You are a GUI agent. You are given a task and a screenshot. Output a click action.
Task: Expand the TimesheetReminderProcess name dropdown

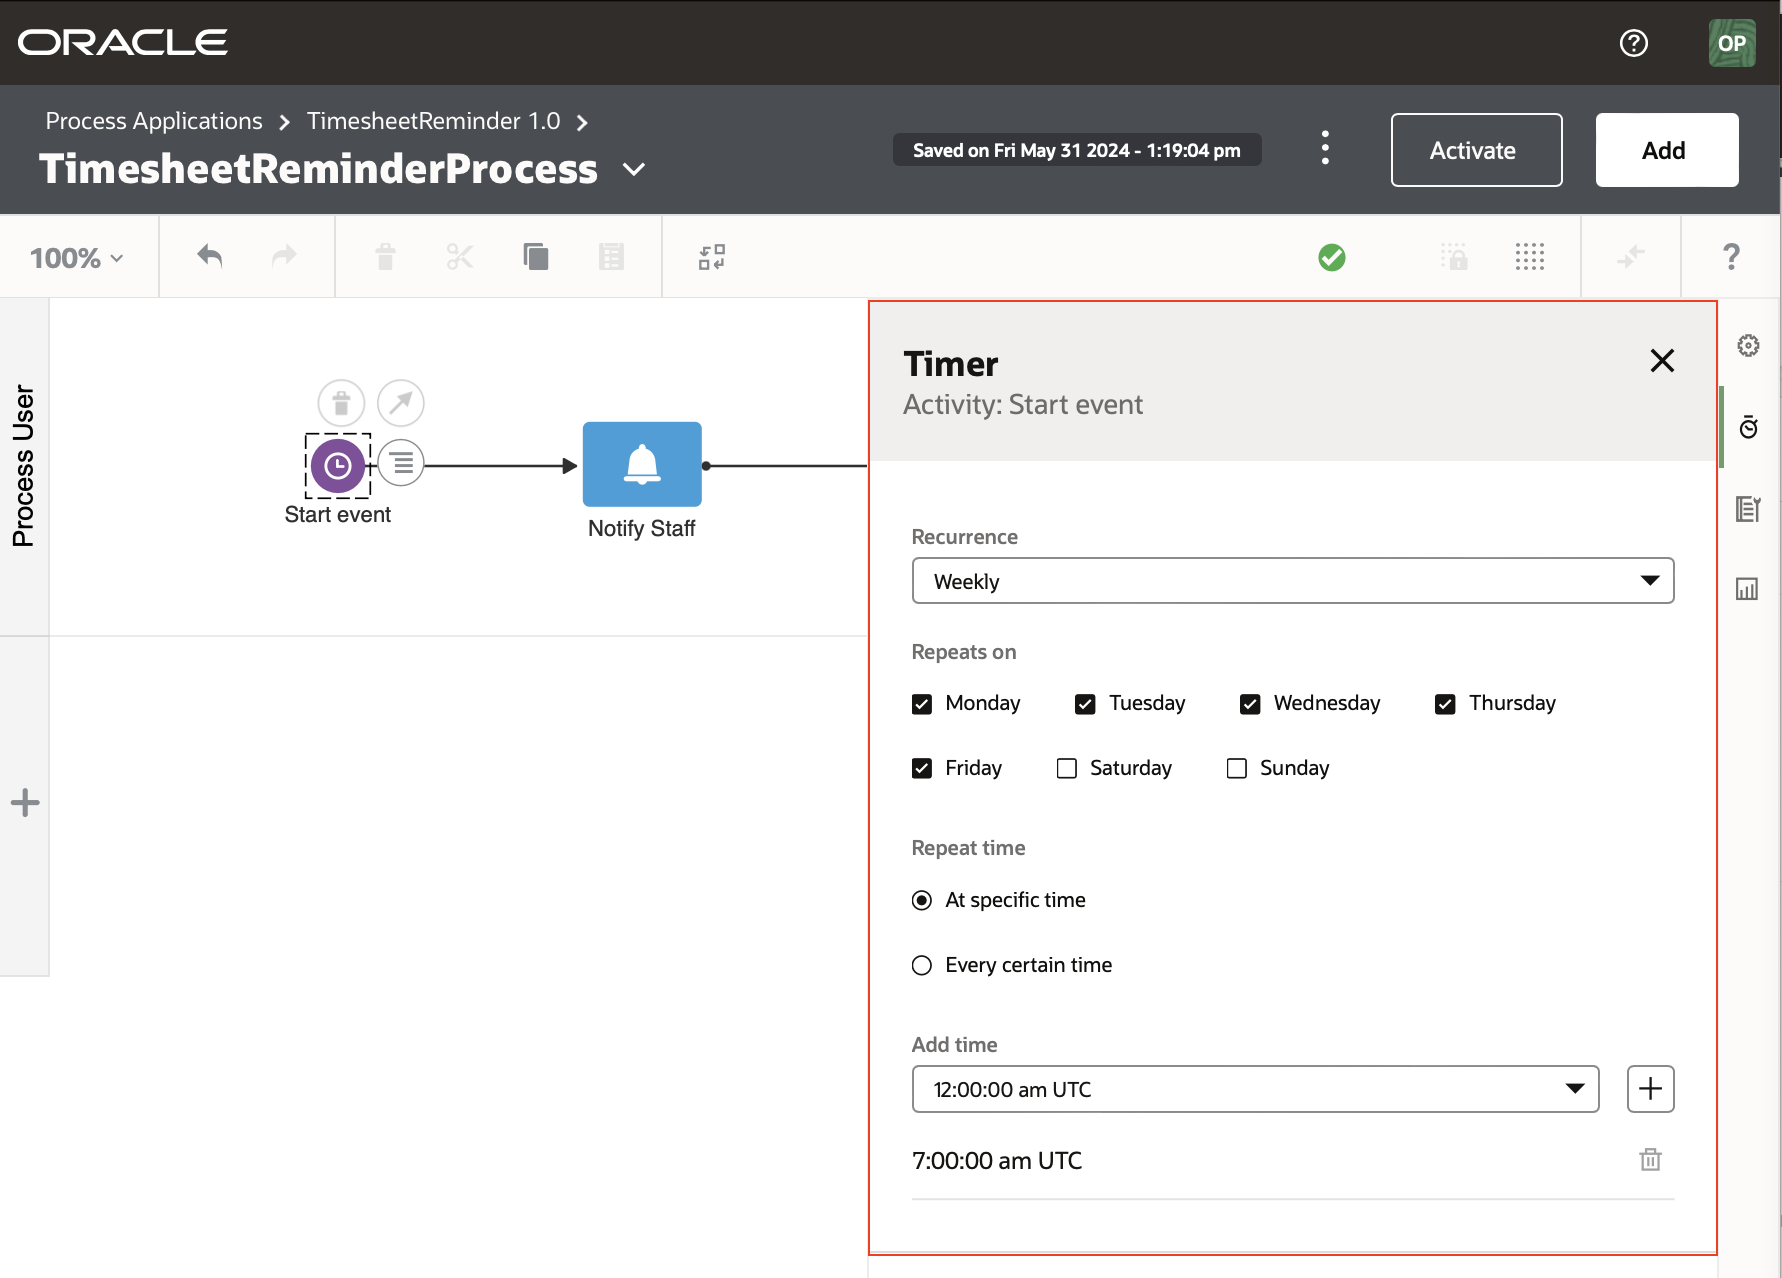tap(634, 171)
